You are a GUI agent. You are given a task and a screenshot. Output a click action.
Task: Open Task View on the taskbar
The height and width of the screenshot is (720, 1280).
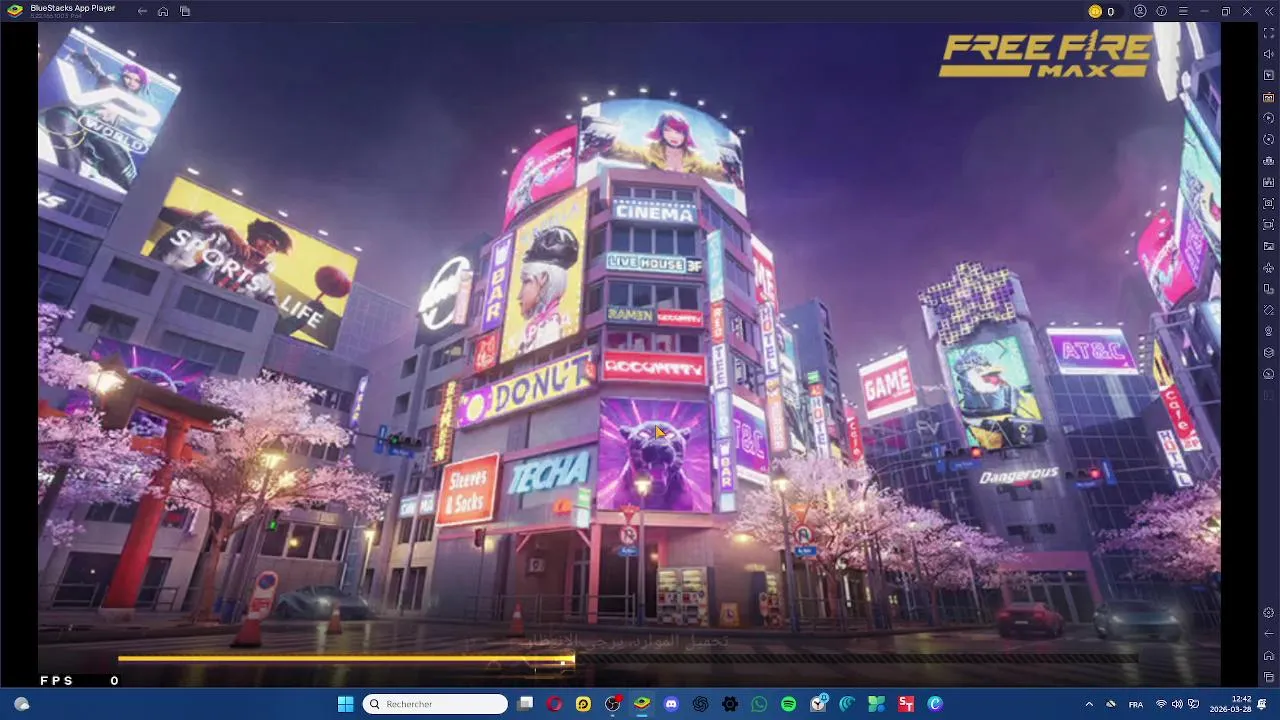[x=525, y=704]
